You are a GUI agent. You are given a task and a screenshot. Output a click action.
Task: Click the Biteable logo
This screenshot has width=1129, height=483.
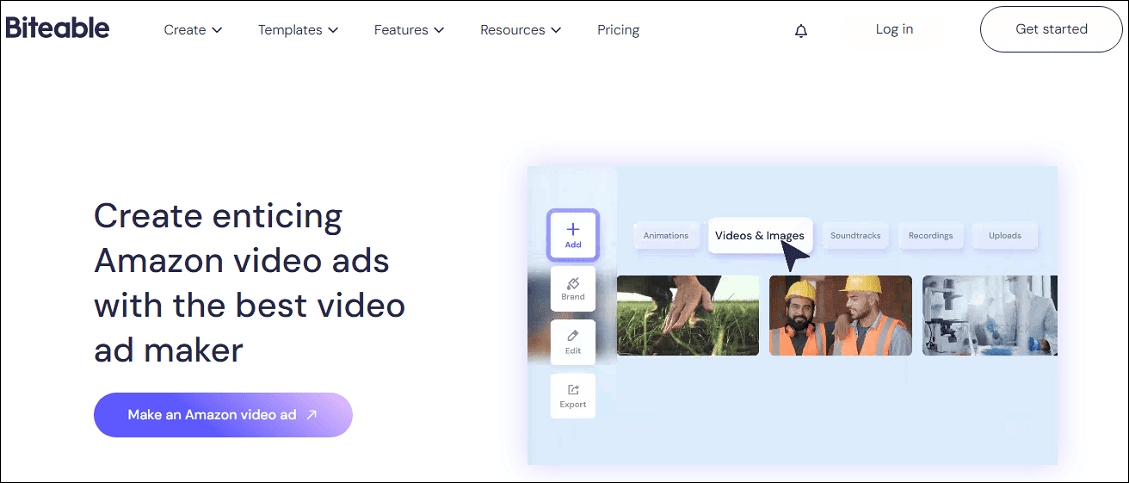58,28
